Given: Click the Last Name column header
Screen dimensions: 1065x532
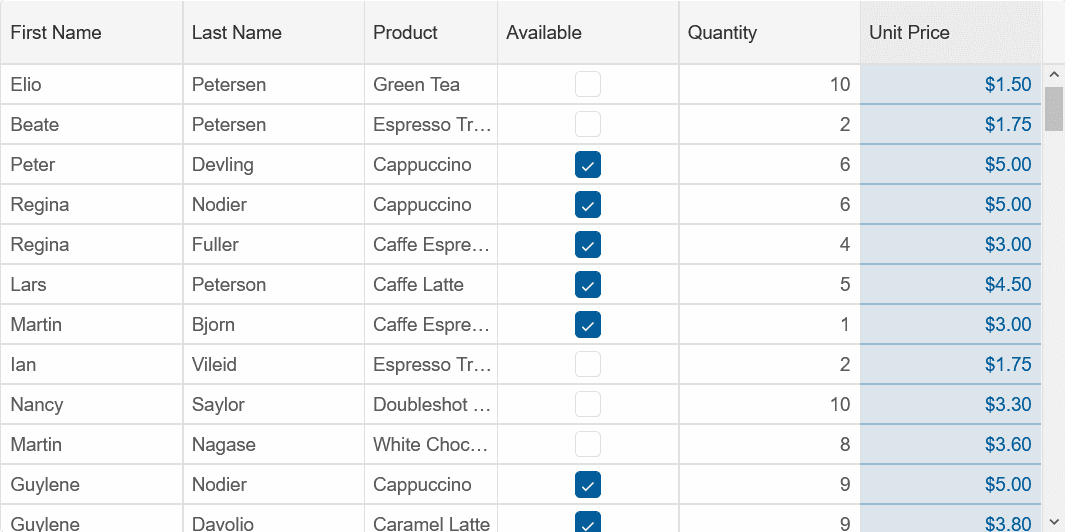Looking at the screenshot, I should [x=274, y=33].
